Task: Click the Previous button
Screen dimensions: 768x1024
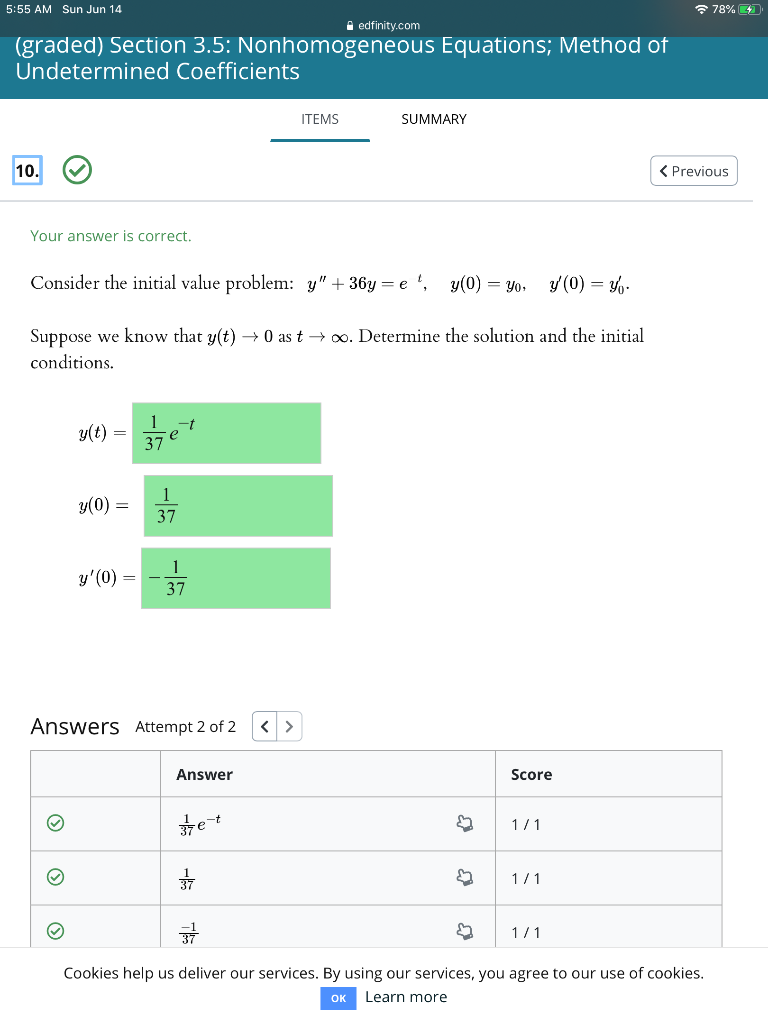Action: (693, 170)
